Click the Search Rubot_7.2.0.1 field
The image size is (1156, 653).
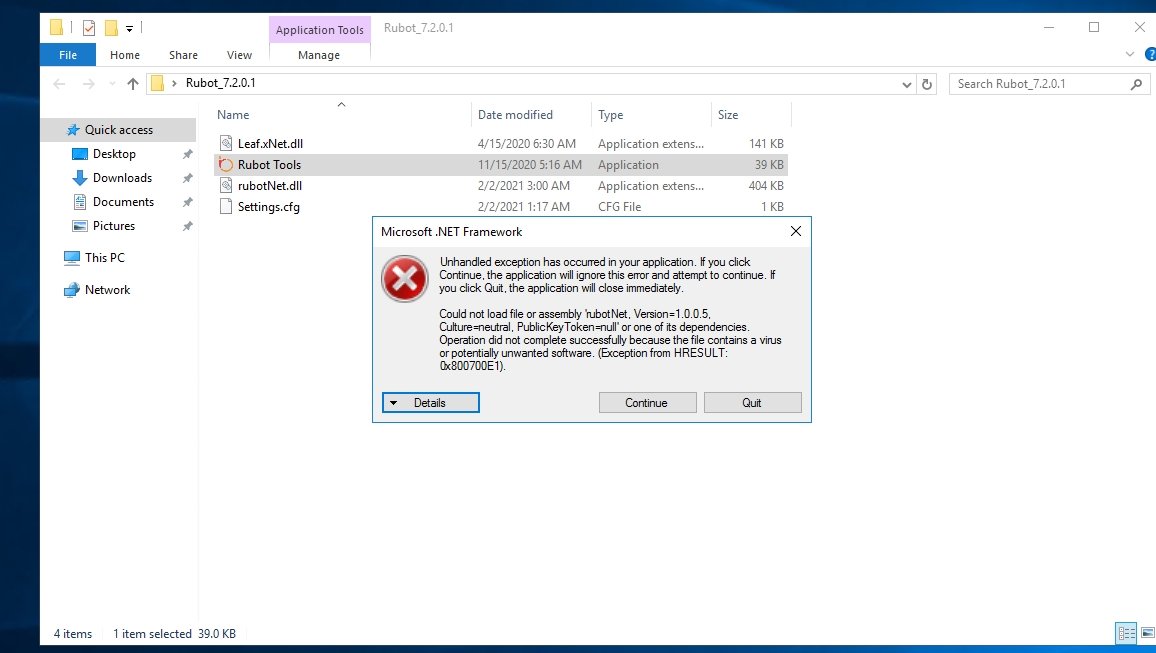point(1040,84)
